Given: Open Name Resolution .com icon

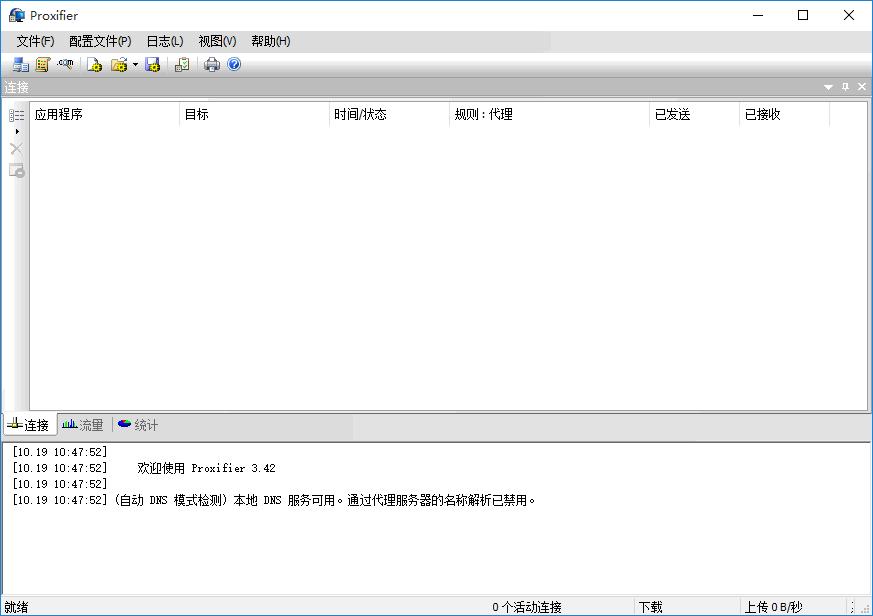Looking at the screenshot, I should point(65,65).
